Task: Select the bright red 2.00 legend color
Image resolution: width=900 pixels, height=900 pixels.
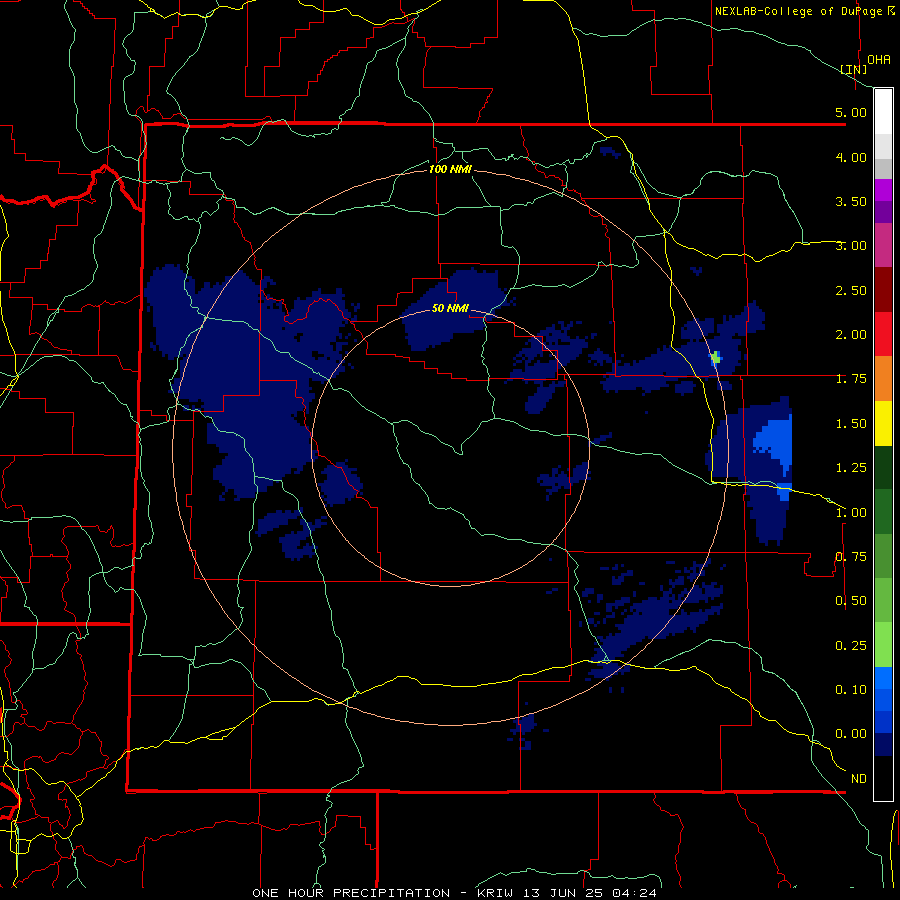Action: (883, 334)
